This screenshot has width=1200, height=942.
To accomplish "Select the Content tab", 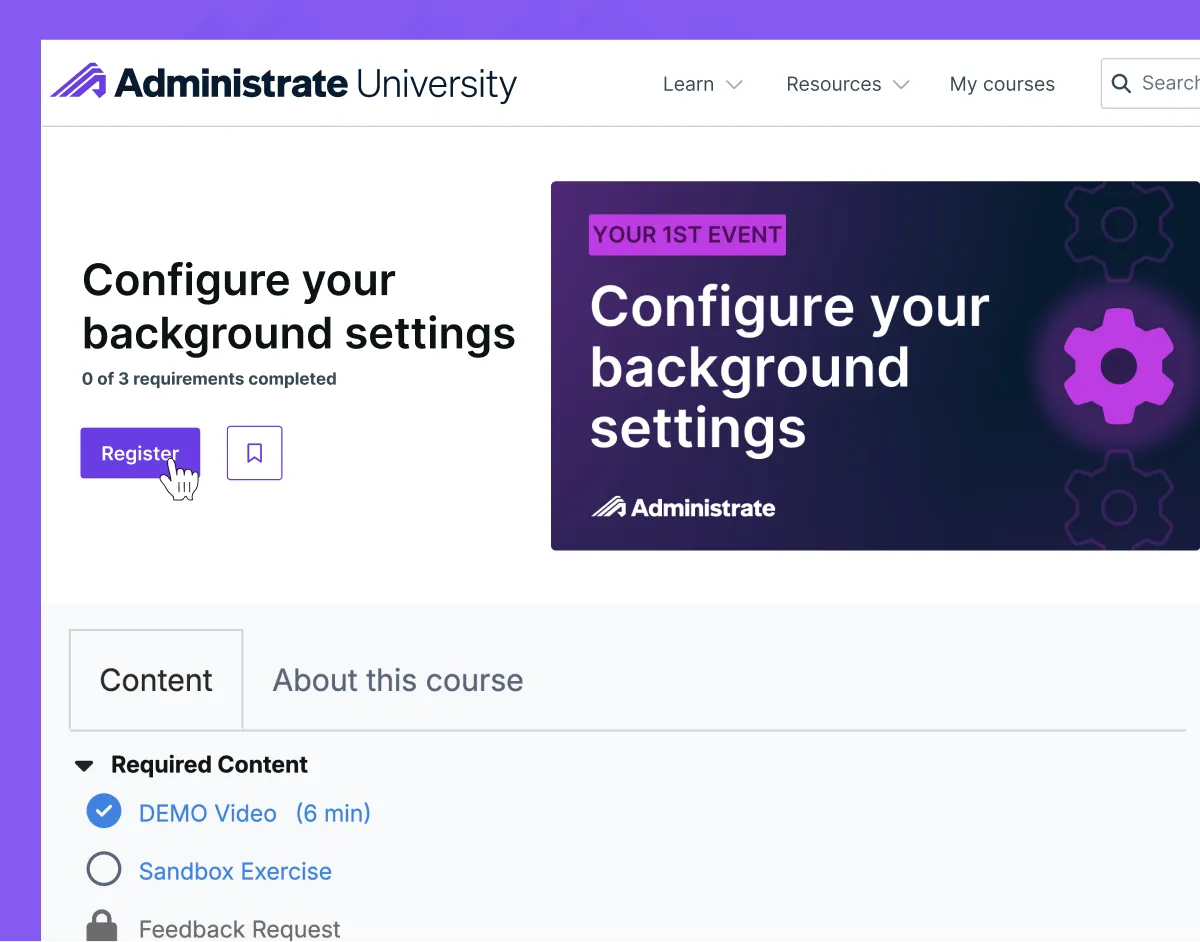I will pyautogui.click(x=156, y=680).
